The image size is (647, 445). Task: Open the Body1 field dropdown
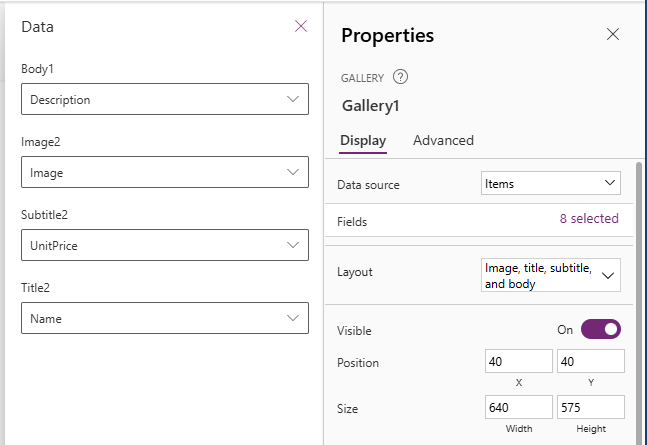coord(165,99)
